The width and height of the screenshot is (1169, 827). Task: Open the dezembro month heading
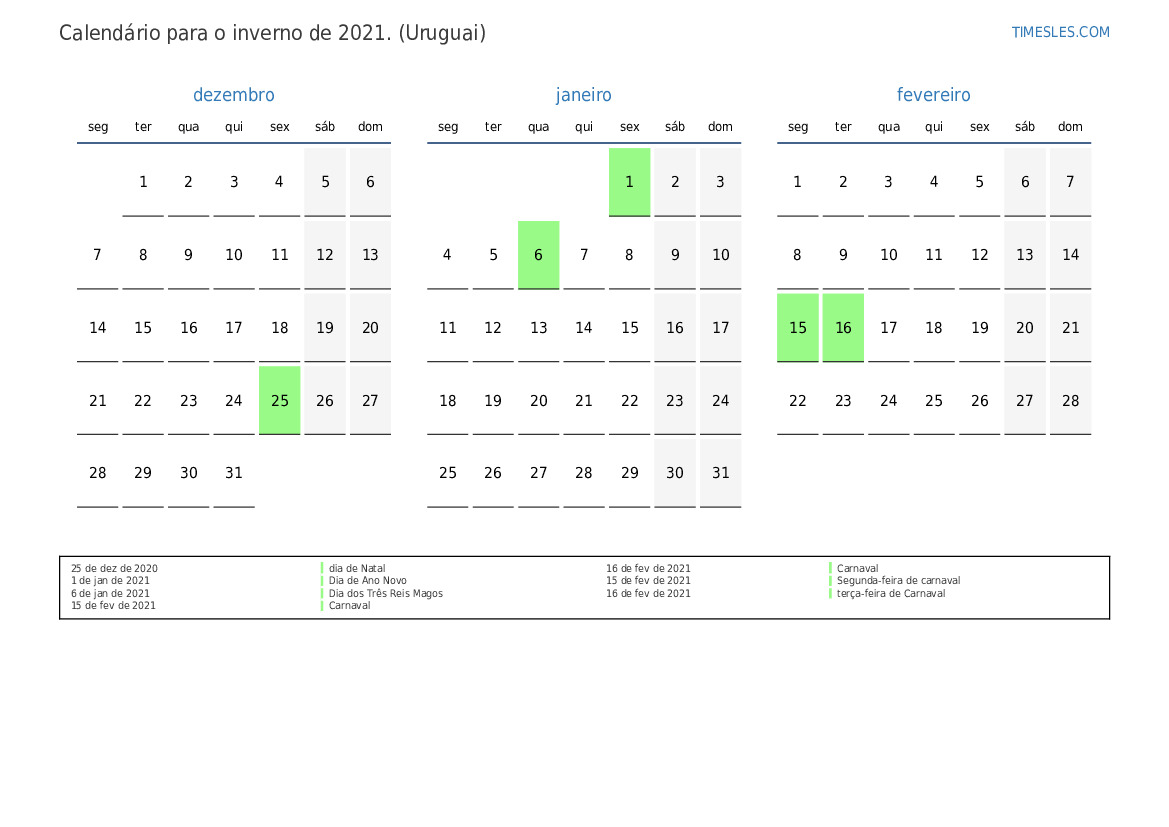click(x=233, y=95)
